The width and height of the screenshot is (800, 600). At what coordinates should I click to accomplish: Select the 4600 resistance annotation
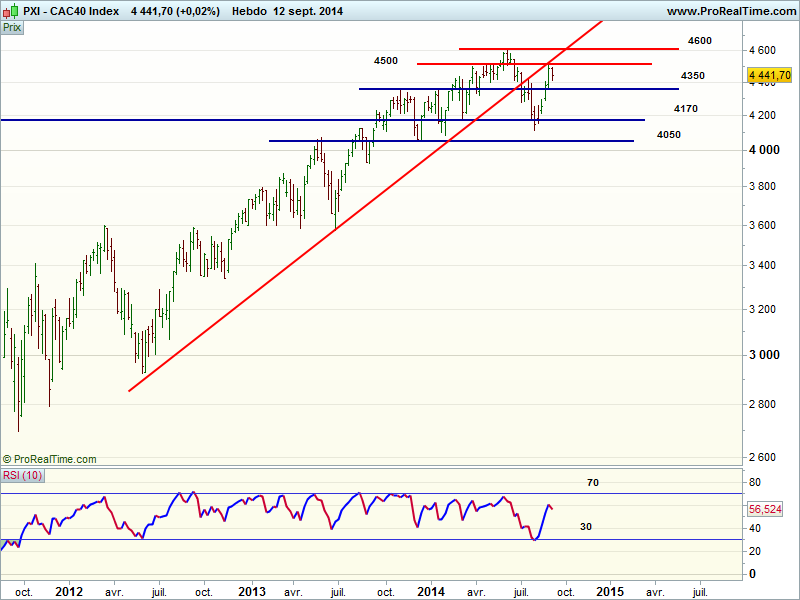pos(700,41)
